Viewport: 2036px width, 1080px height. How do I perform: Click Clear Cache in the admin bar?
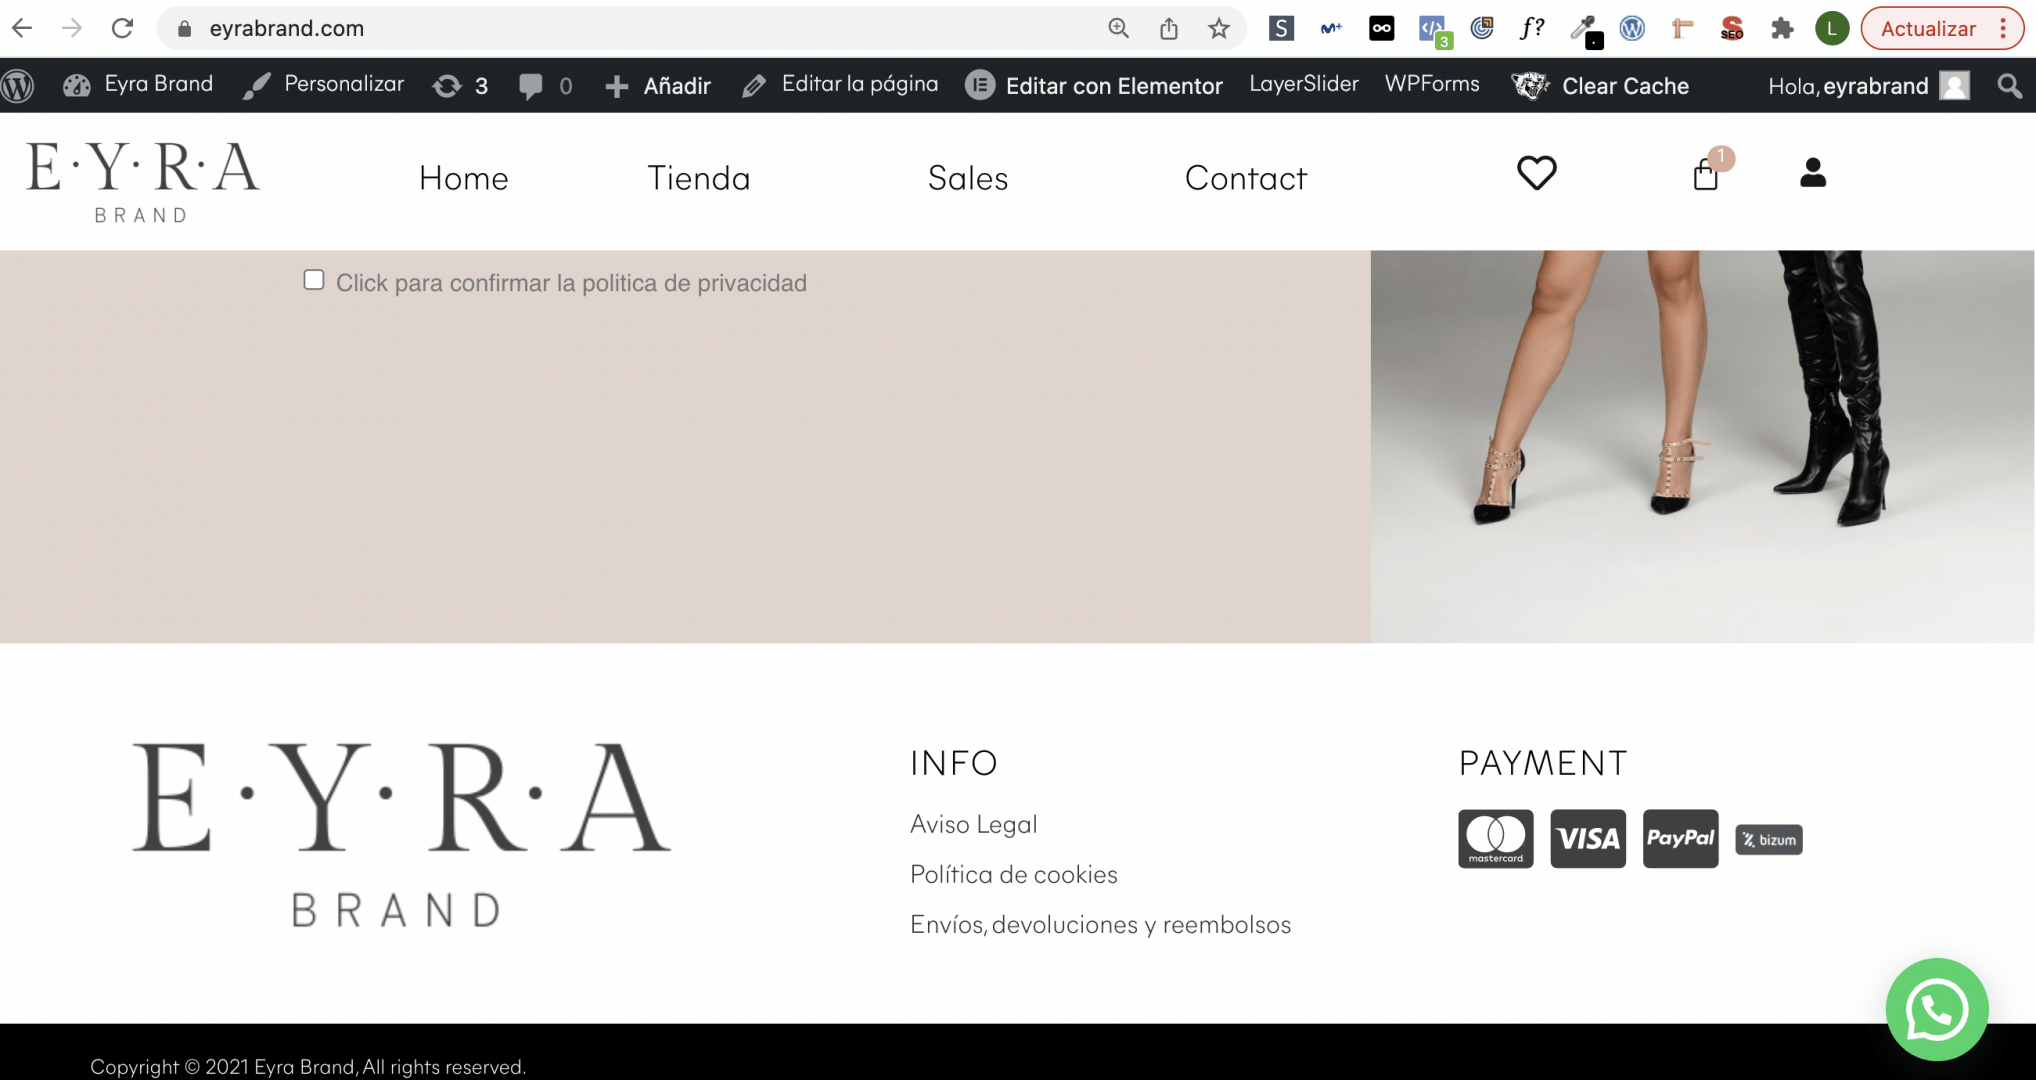[1600, 86]
